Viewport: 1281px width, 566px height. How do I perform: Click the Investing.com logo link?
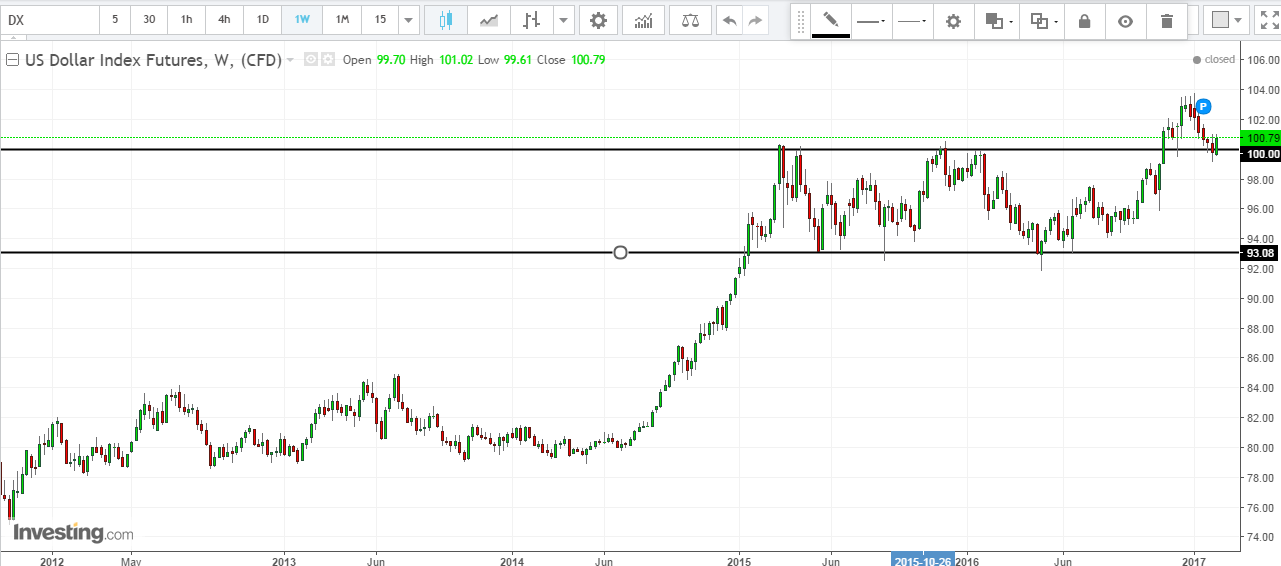point(72,532)
